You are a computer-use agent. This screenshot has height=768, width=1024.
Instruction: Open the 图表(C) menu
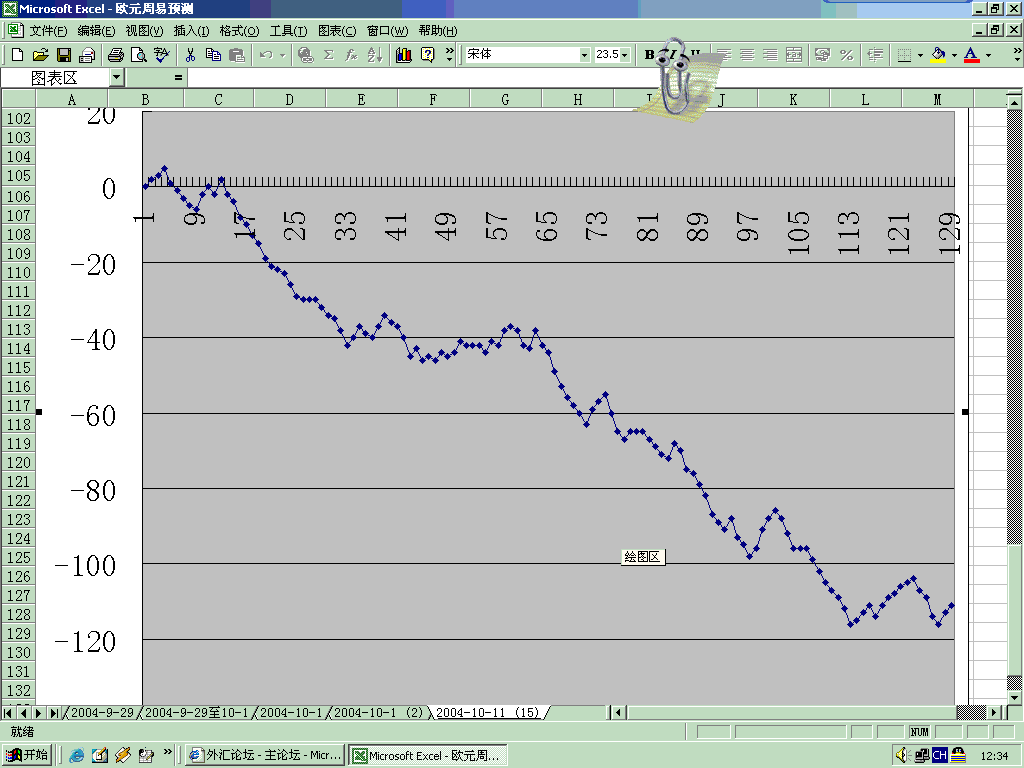tap(336, 31)
